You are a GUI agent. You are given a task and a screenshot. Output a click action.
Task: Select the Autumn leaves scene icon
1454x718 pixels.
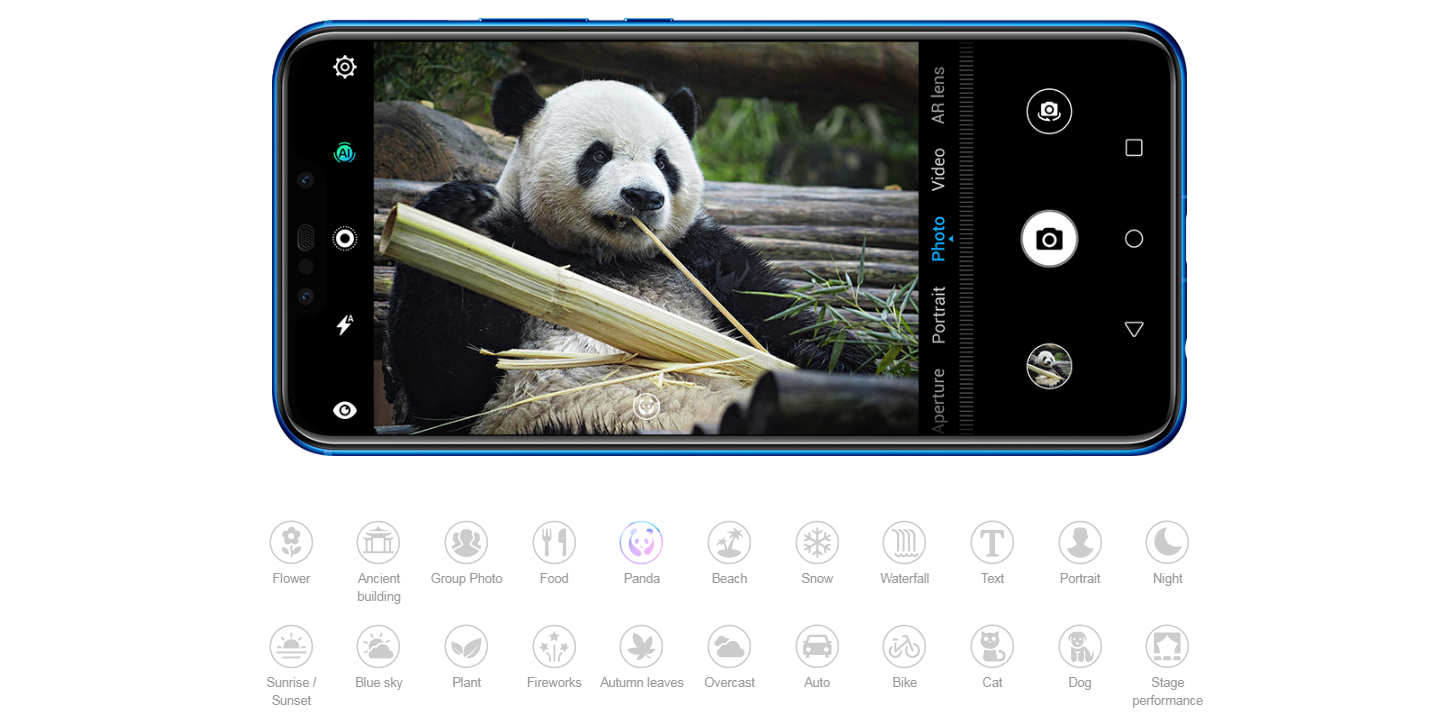coord(641,646)
